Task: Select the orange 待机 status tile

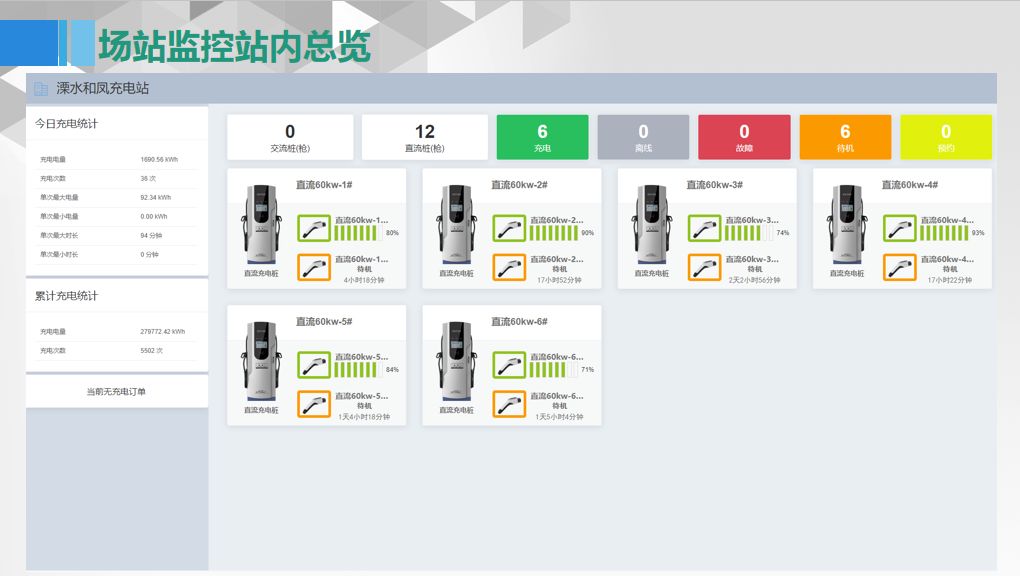Action: pos(845,137)
